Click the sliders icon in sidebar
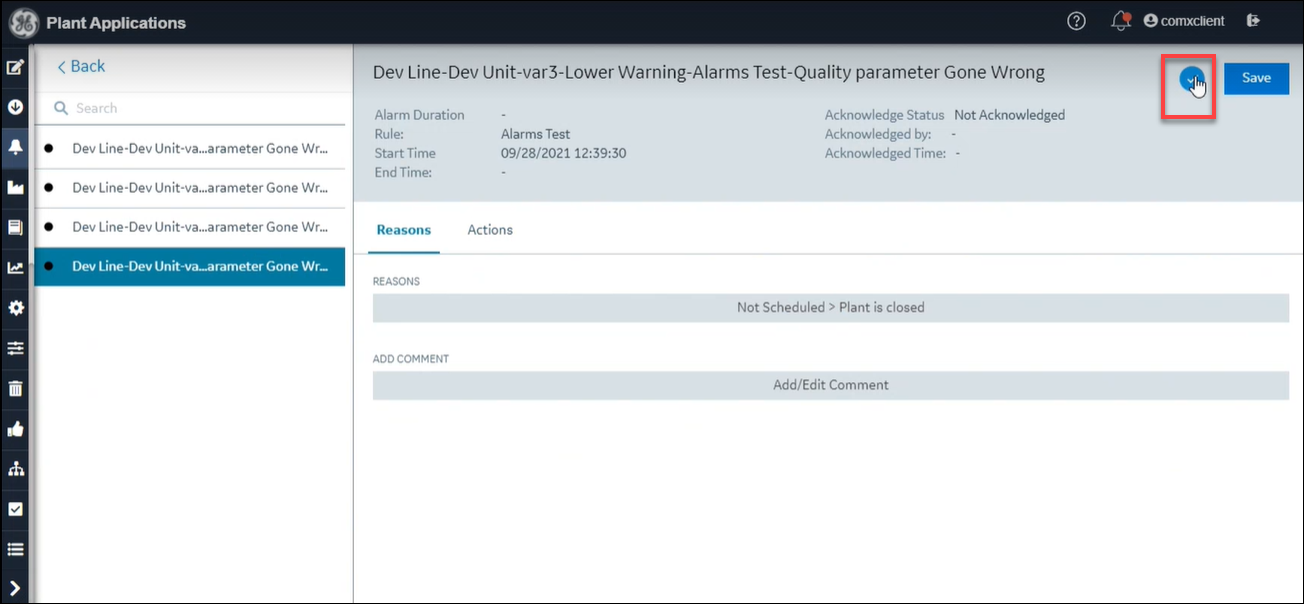This screenshot has width=1304, height=604. 15,348
